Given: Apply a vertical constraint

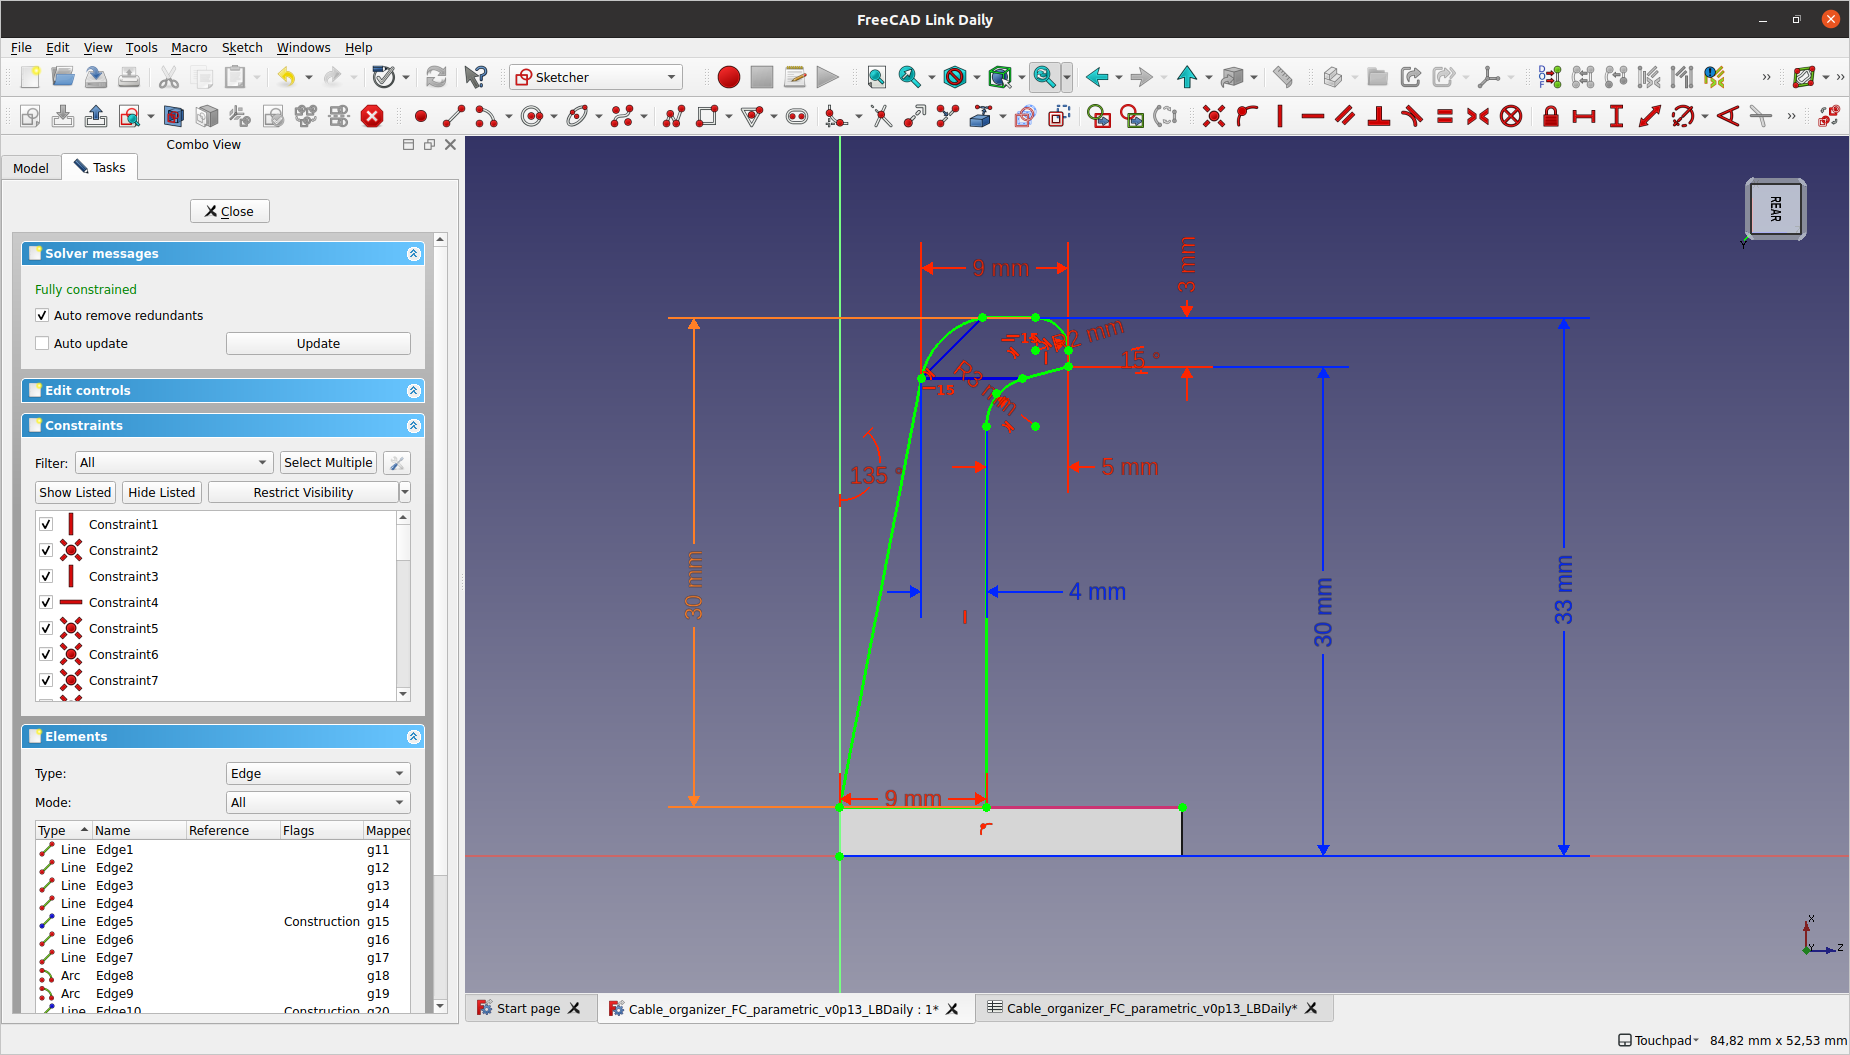Looking at the screenshot, I should coord(1280,116).
